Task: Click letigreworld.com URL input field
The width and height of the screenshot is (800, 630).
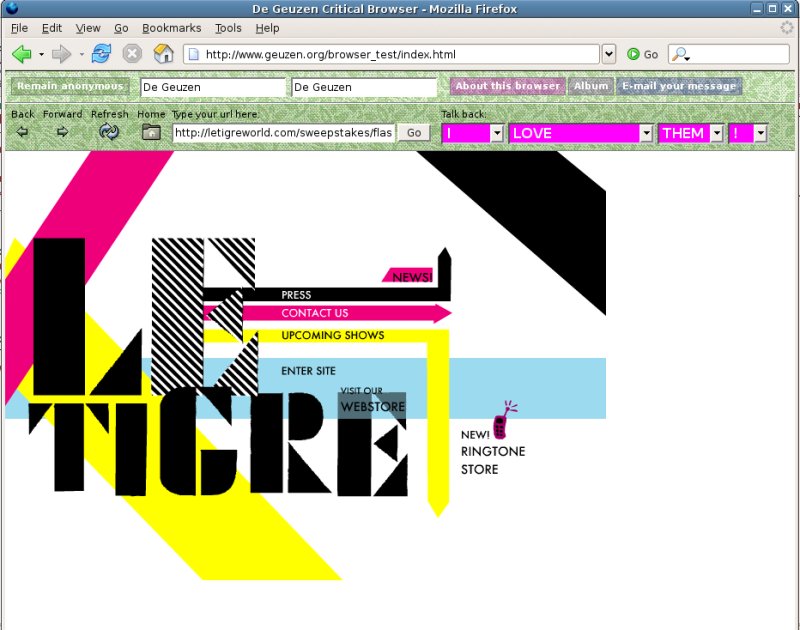Action: [283, 133]
